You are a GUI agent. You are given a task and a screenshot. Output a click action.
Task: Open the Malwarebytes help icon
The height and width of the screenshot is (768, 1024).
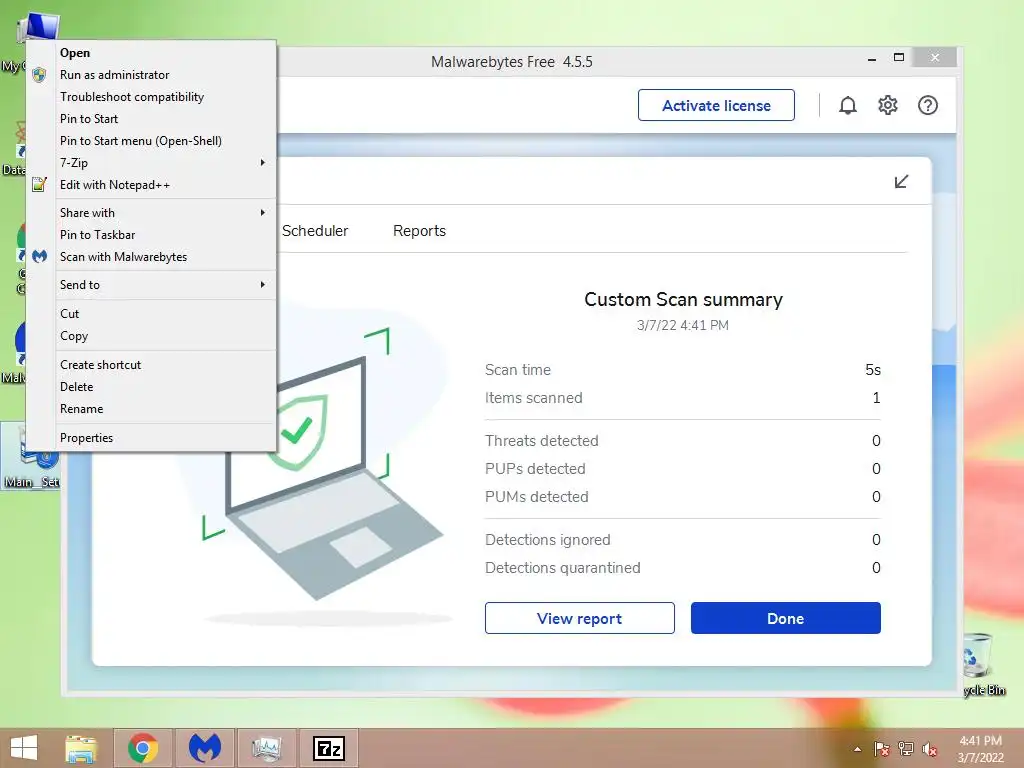(927, 105)
